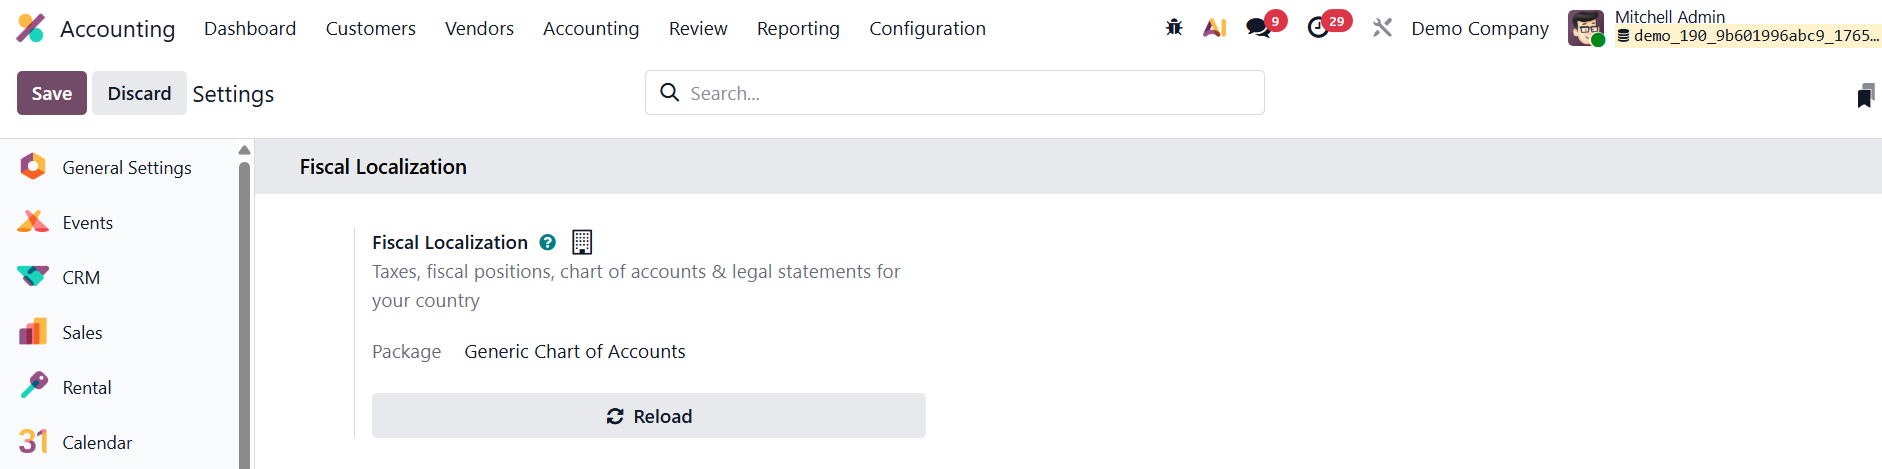Screen dimensions: 1882x469
Task: Open the AI assistant icon
Action: [x=1215, y=28]
